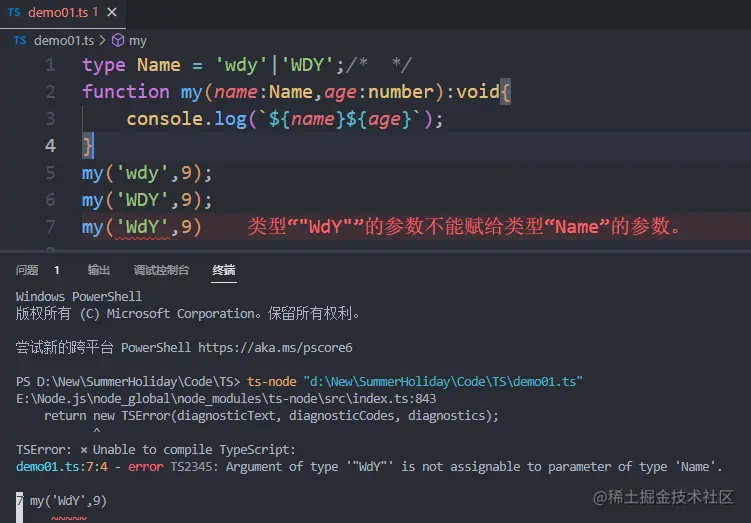Click the TS icon in the breadcrumb
Image resolution: width=751 pixels, height=523 pixels.
[x=20, y=40]
